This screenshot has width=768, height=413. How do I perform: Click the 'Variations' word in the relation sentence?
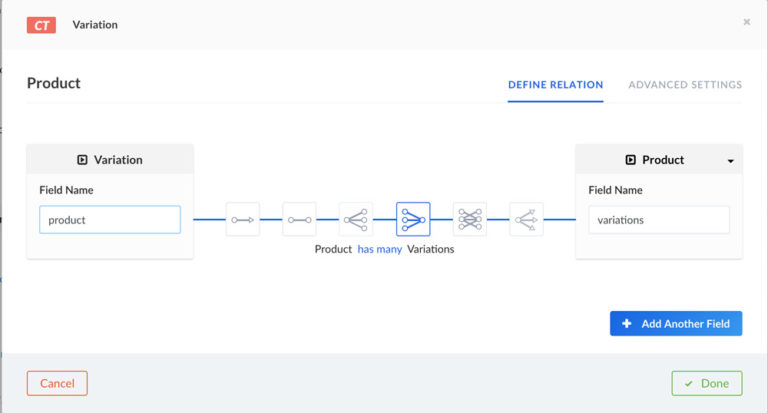pos(431,249)
